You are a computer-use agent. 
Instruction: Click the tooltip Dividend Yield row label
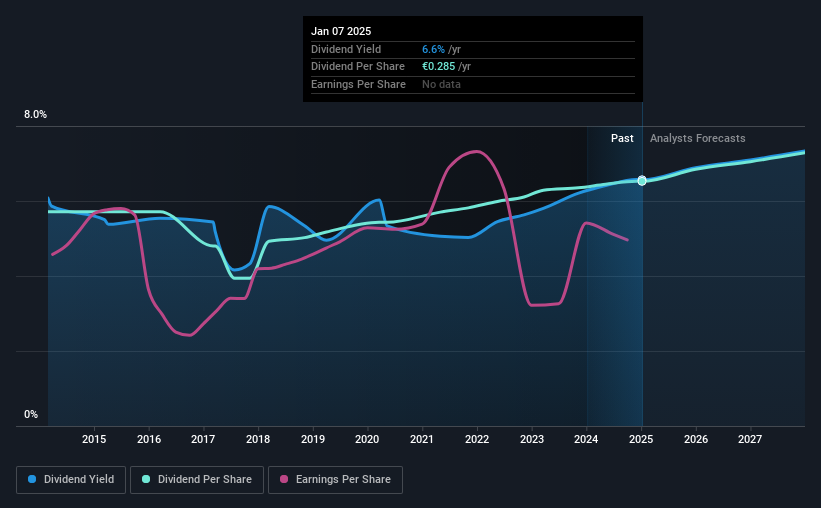346,49
